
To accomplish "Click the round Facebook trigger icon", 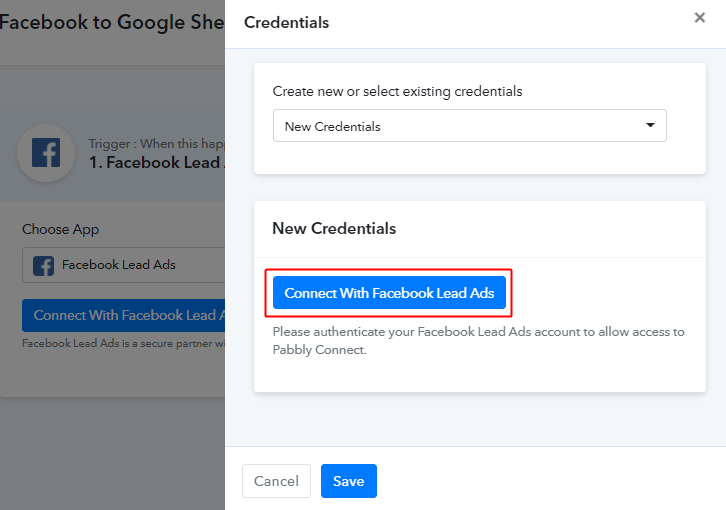I will (x=46, y=153).
